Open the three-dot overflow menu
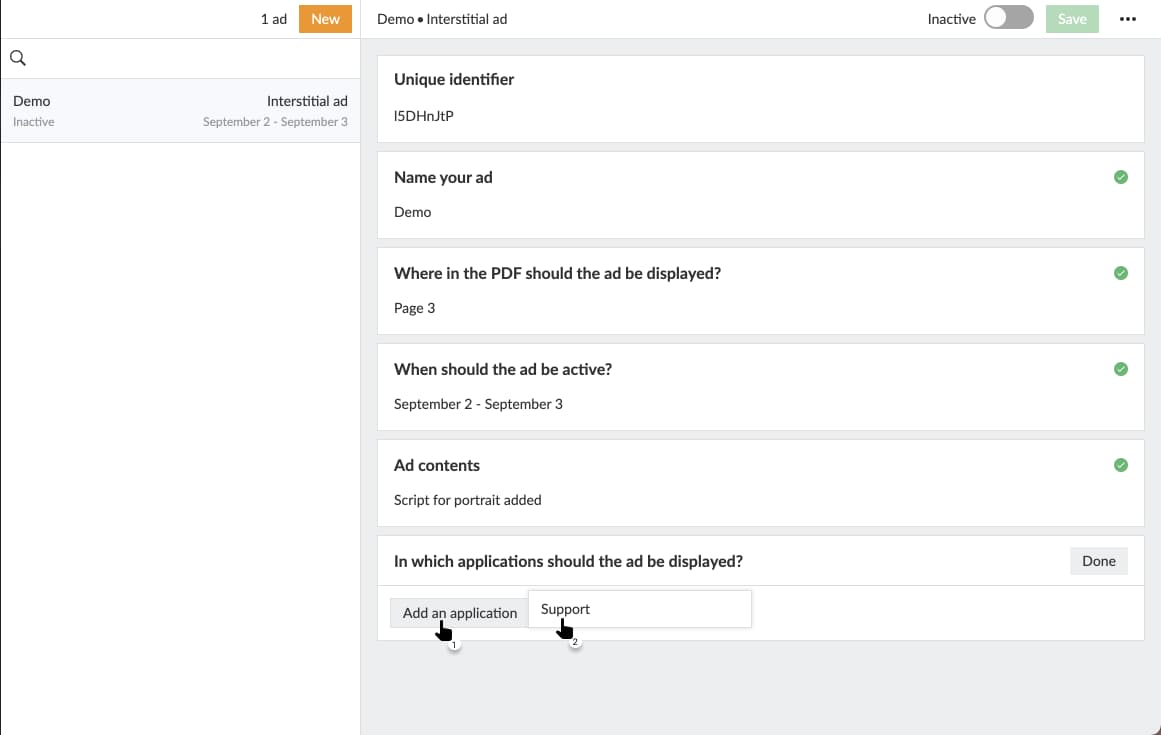Viewport: 1161px width, 735px height. coord(1128,19)
